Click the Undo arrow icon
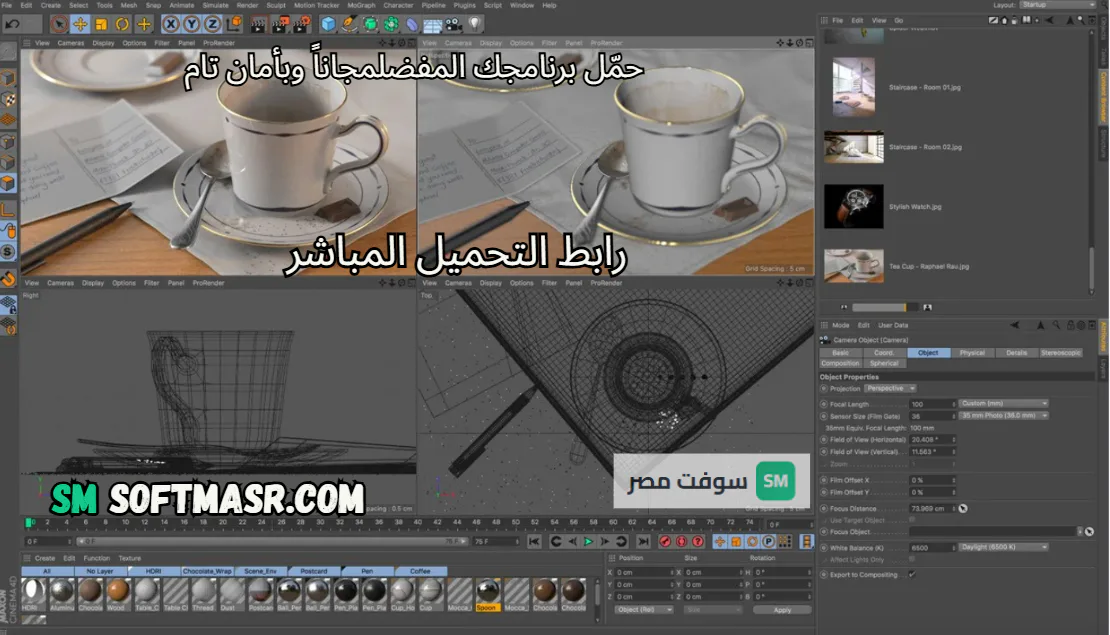1110x635 pixels. (x=12, y=25)
